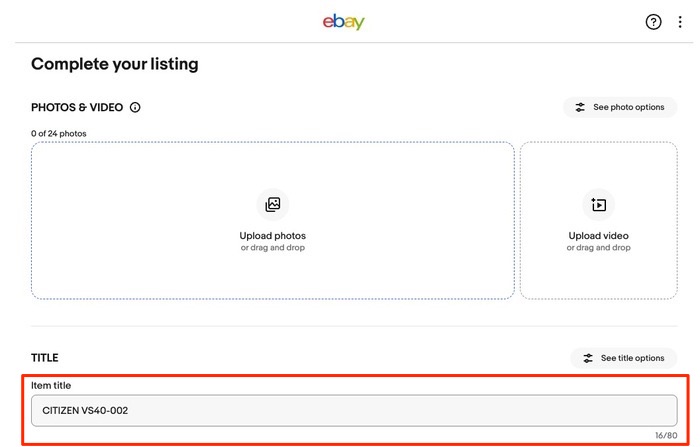Click the Upload photos label
The height and width of the screenshot is (447, 700).
point(272,236)
